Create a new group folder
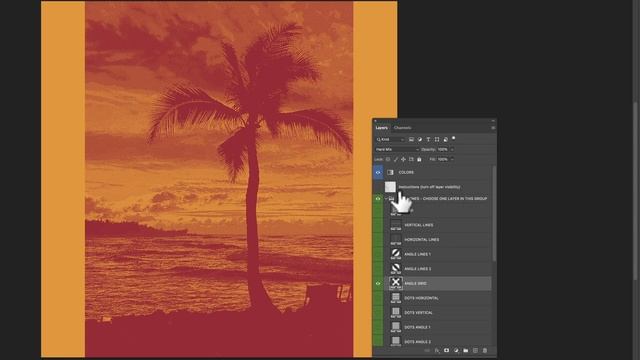Viewport: 640px width, 360px height. (x=466, y=351)
